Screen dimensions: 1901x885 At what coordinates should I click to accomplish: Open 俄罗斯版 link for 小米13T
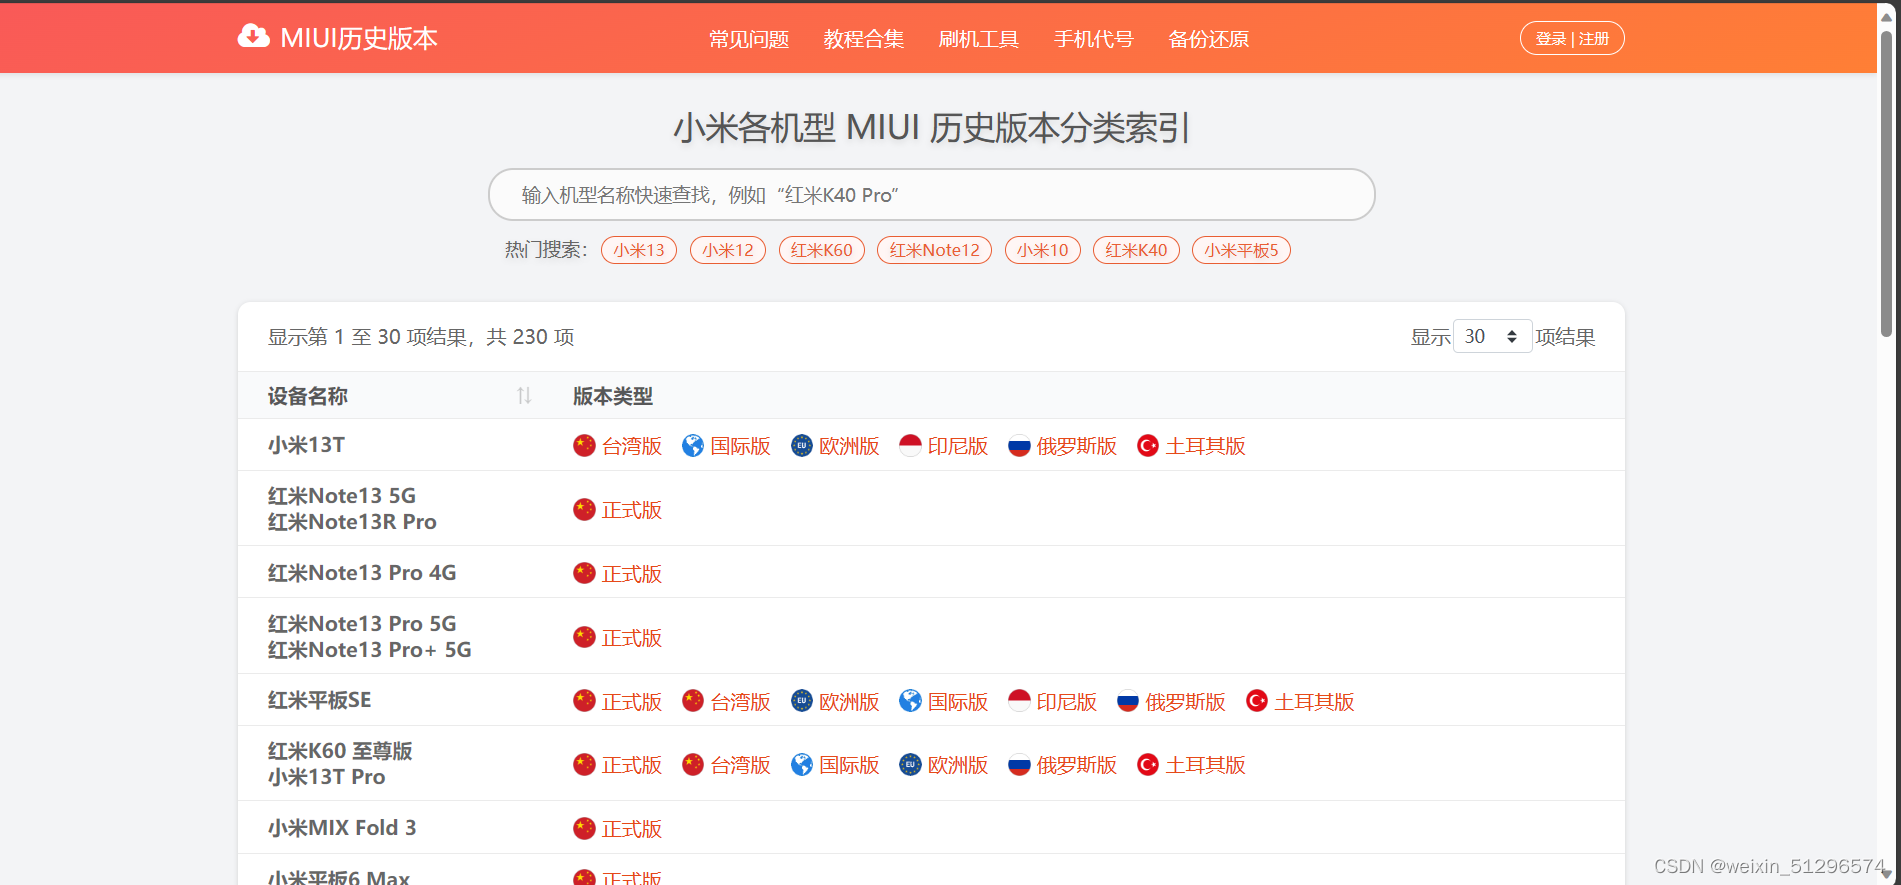1077,446
